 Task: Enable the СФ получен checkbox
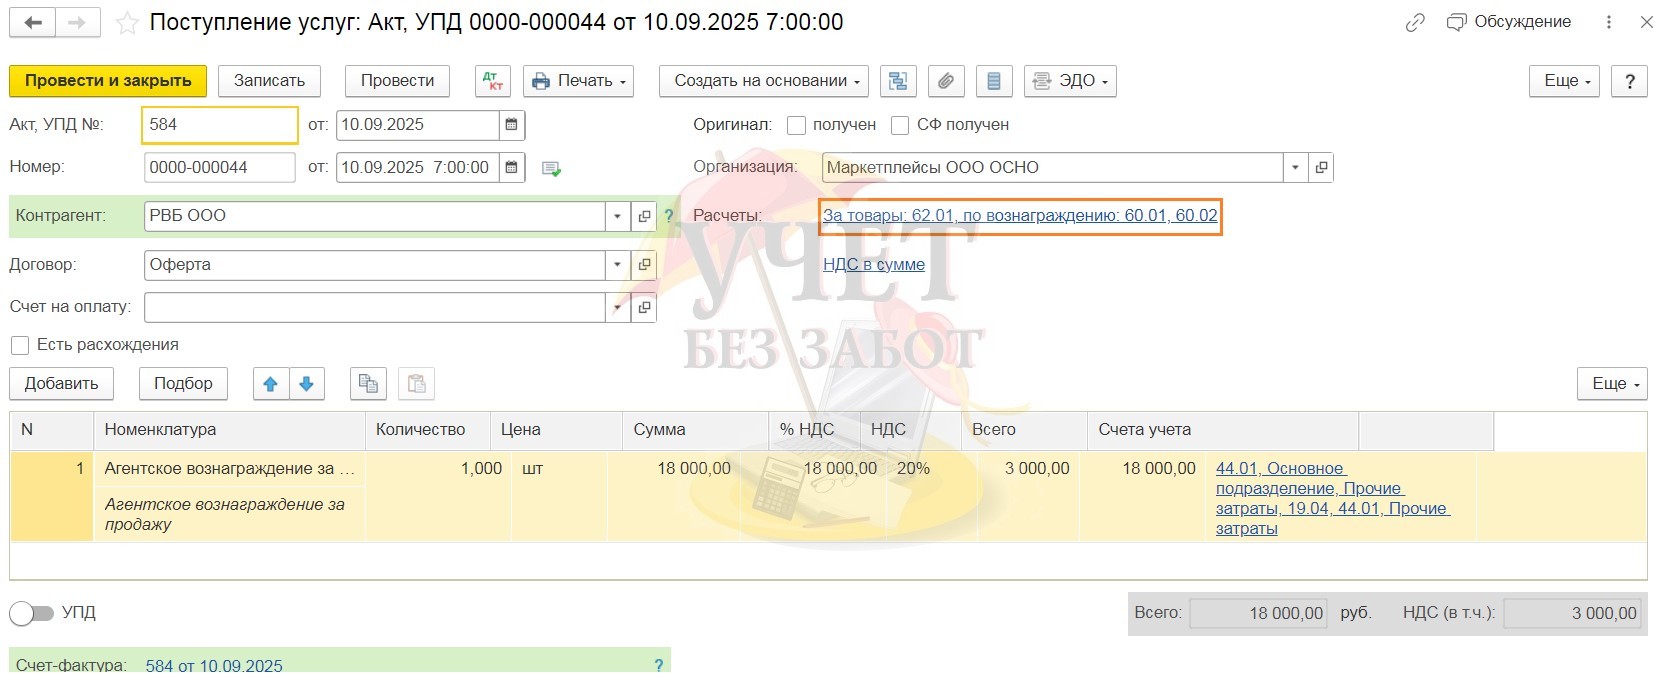click(900, 125)
